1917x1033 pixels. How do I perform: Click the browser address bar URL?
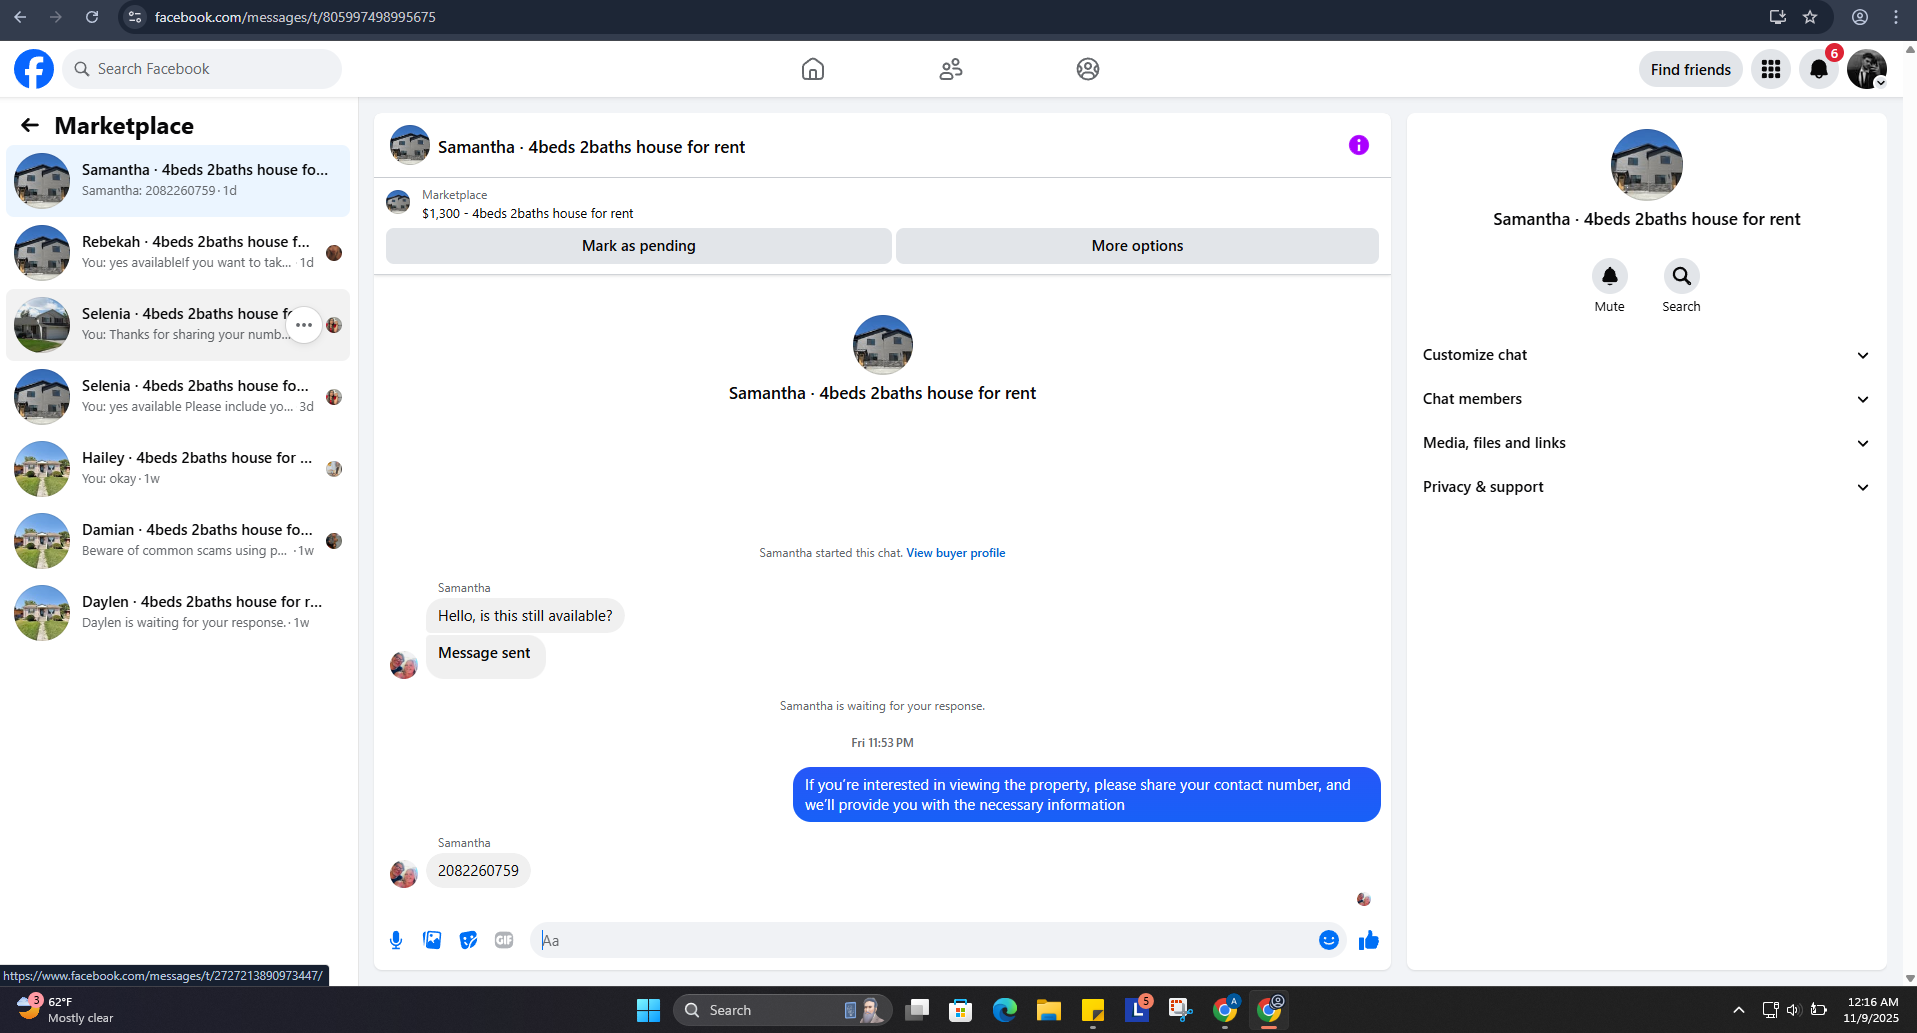tap(295, 17)
